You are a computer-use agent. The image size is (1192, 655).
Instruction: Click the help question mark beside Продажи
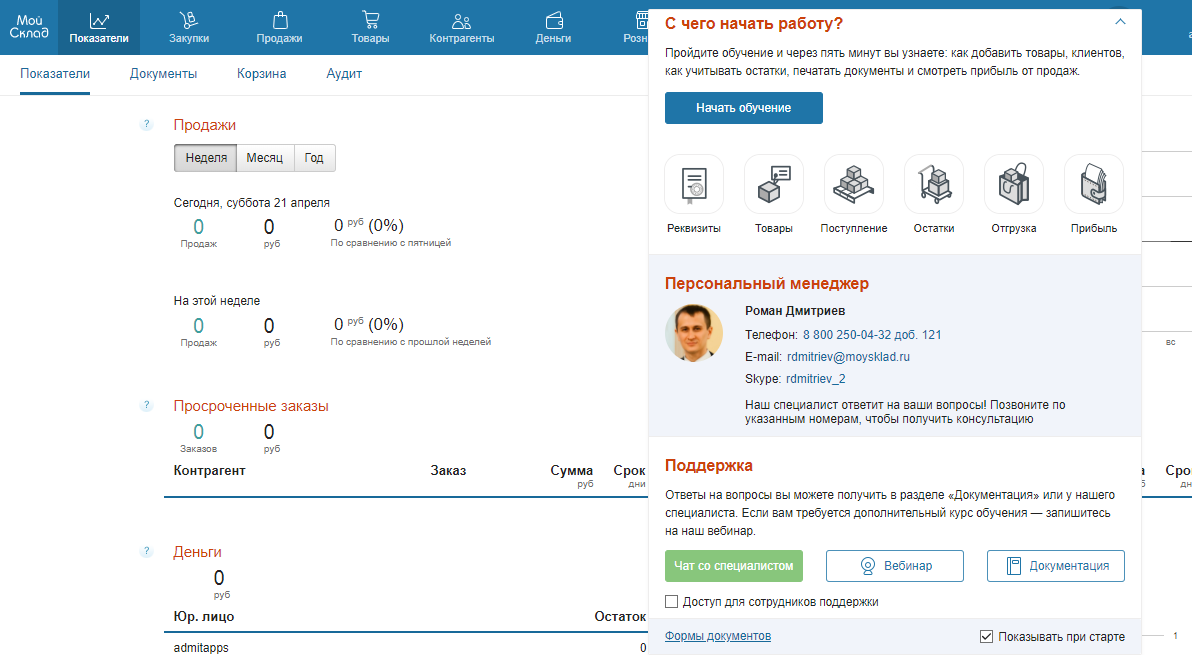click(x=146, y=125)
